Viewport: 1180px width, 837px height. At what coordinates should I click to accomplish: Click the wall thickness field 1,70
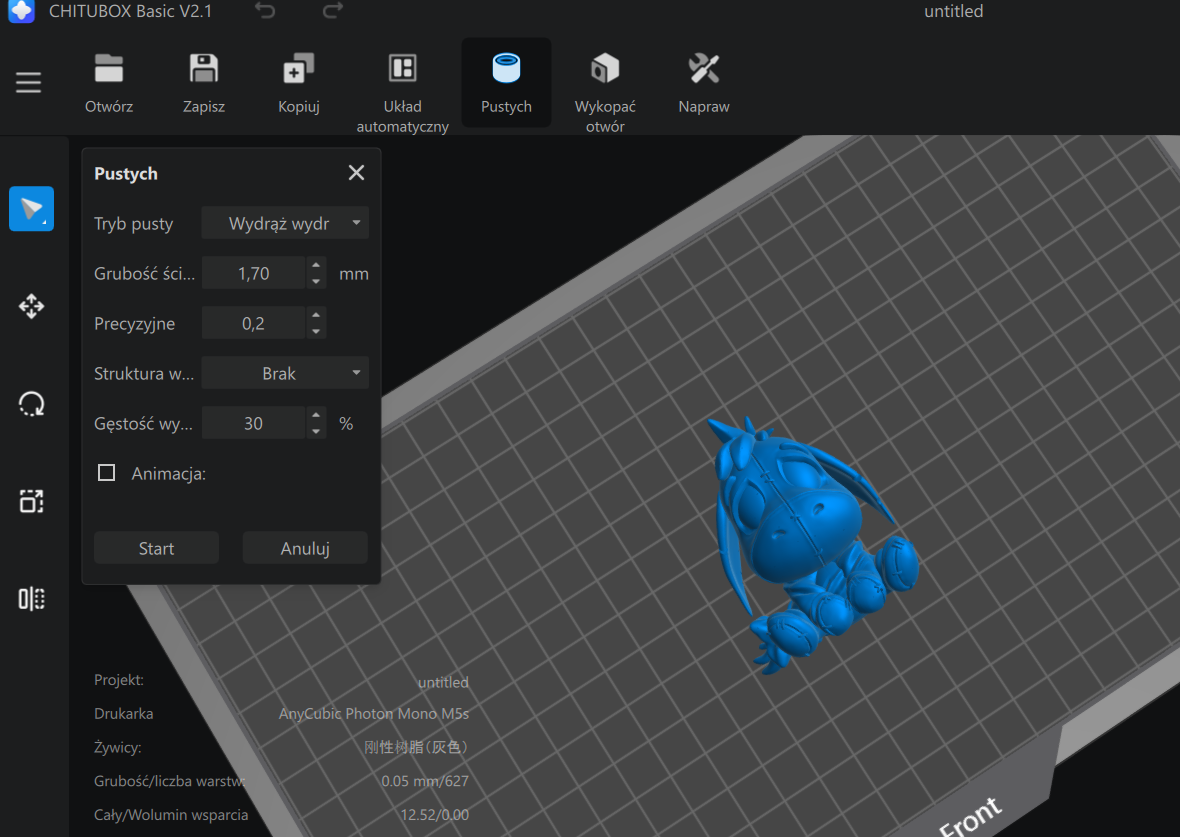tap(254, 273)
